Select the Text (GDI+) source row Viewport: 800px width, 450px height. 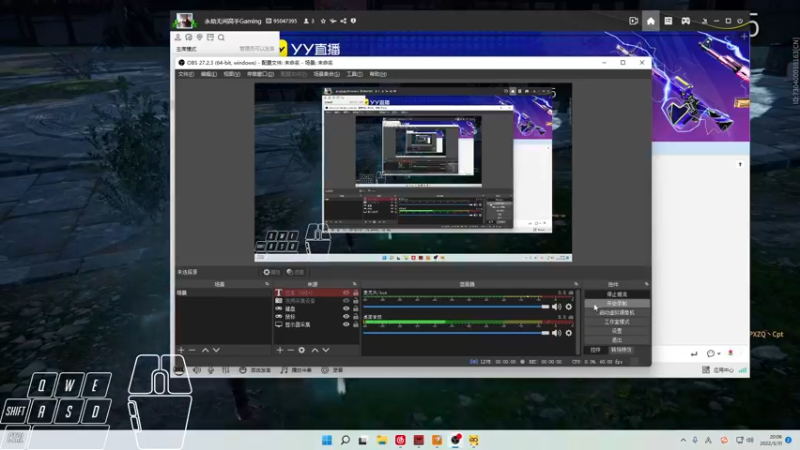point(316,293)
